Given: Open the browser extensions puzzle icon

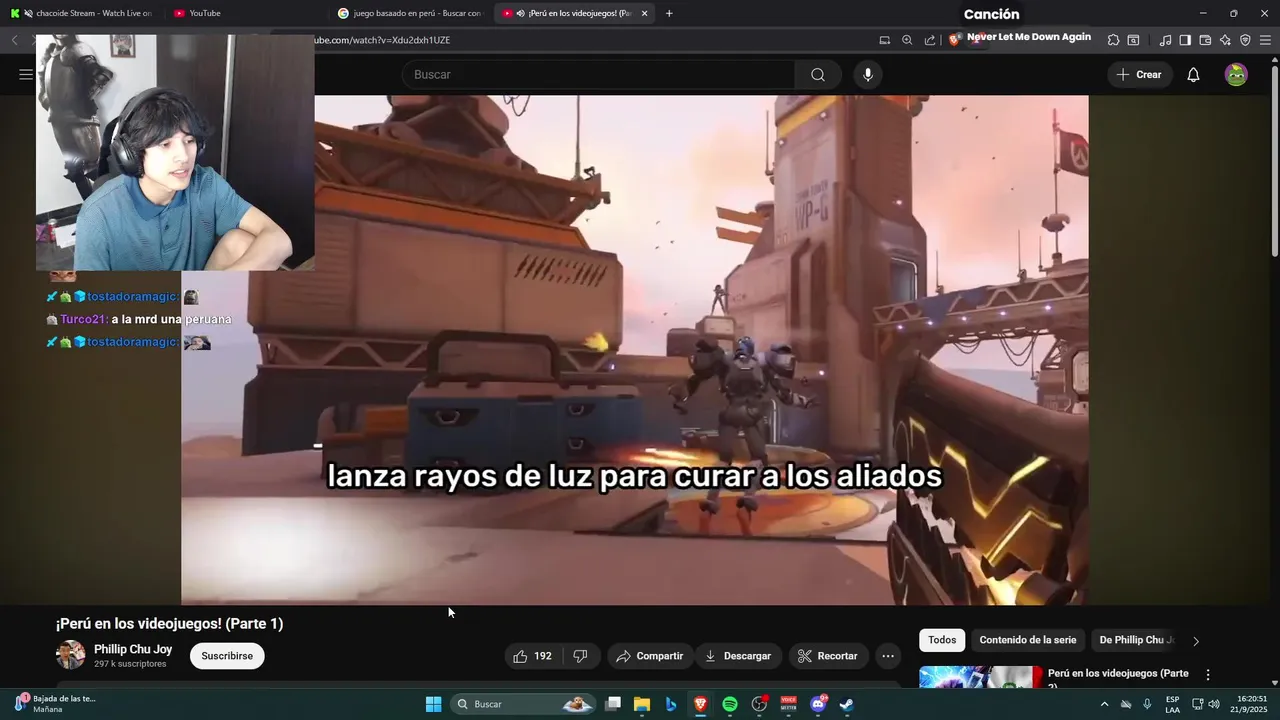Looking at the screenshot, I should (1113, 40).
